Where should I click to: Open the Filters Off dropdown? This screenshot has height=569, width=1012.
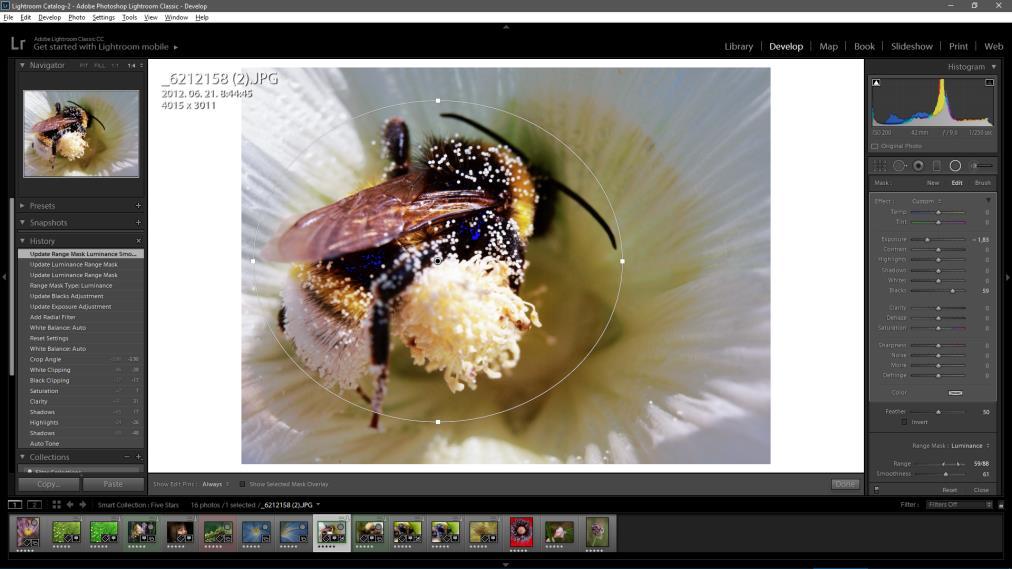click(960, 504)
